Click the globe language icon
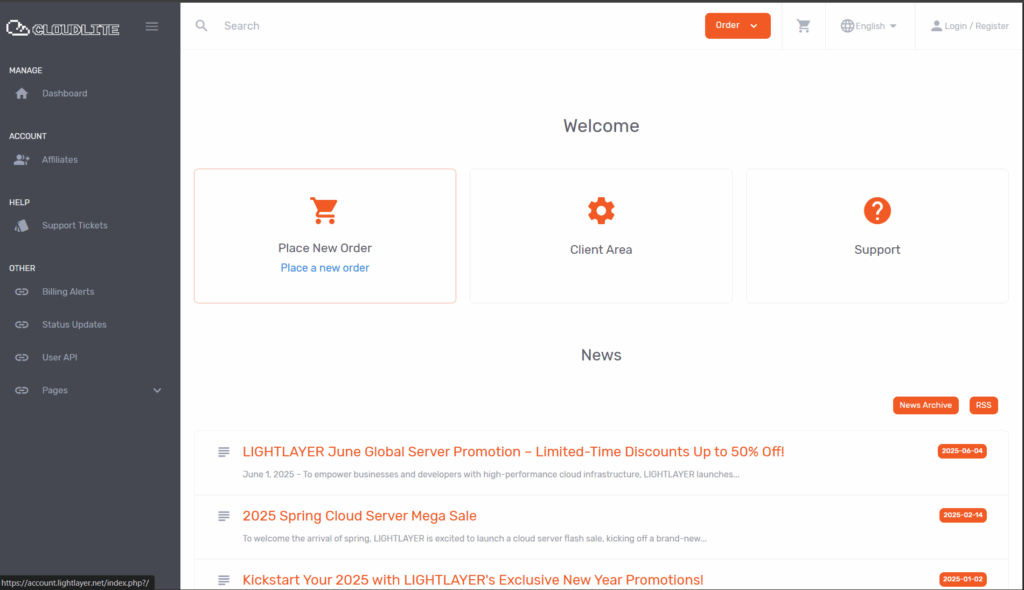The image size is (1024, 590). click(x=847, y=25)
